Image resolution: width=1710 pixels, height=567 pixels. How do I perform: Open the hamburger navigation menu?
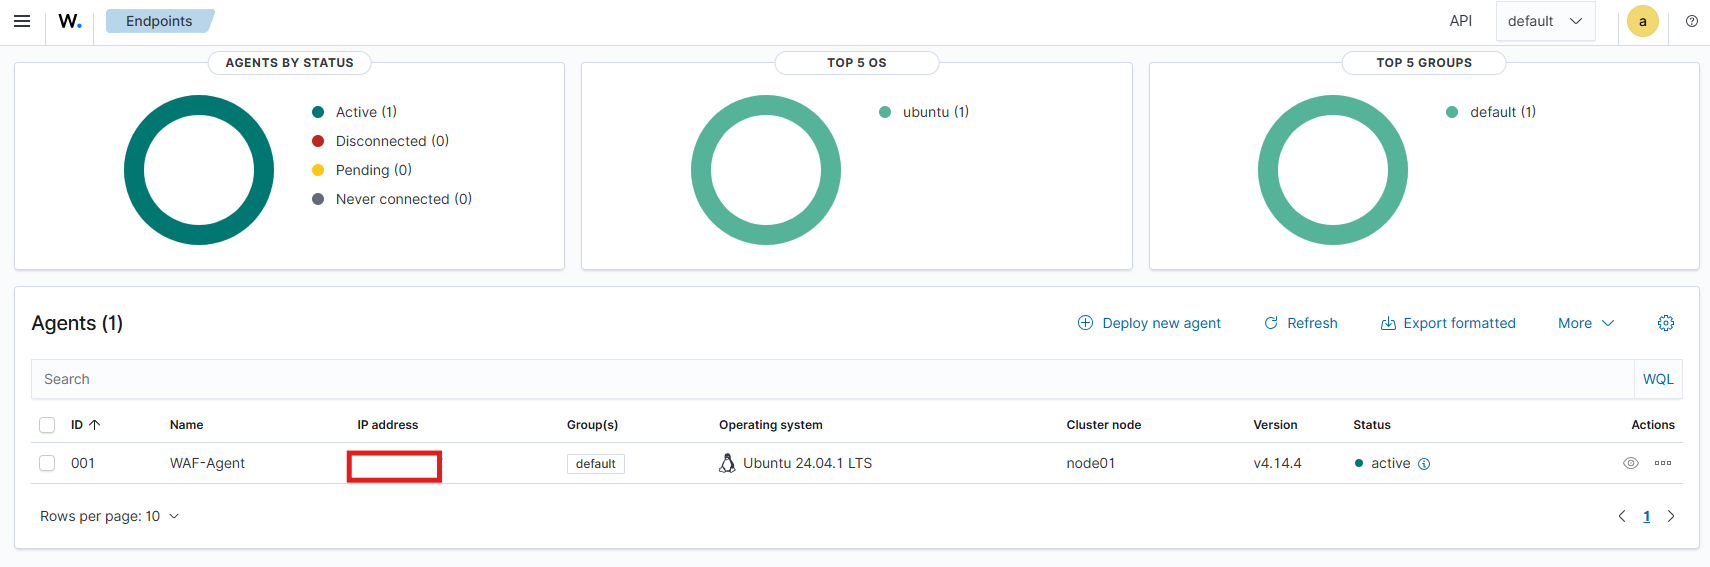click(22, 21)
